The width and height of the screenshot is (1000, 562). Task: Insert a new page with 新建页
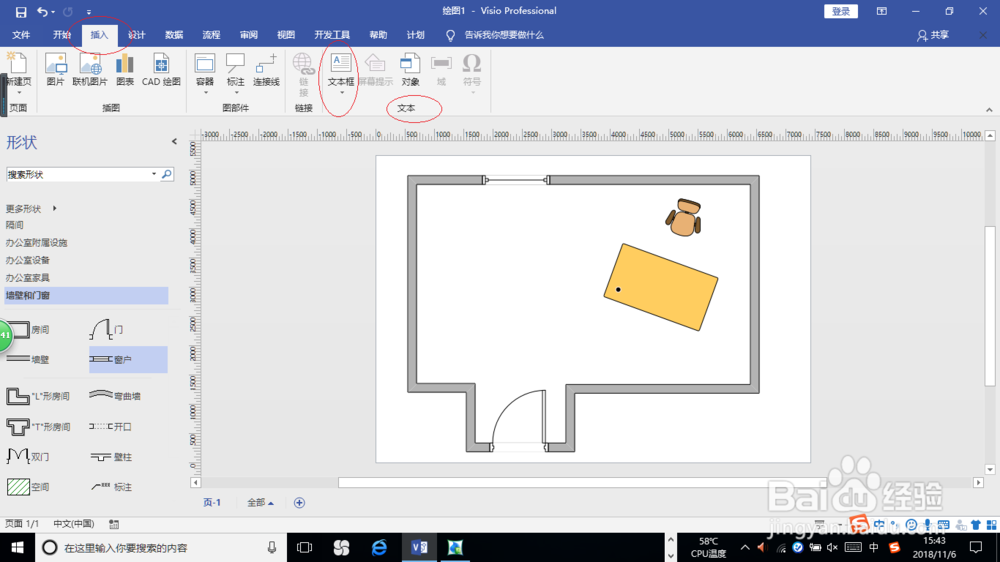tap(18, 70)
